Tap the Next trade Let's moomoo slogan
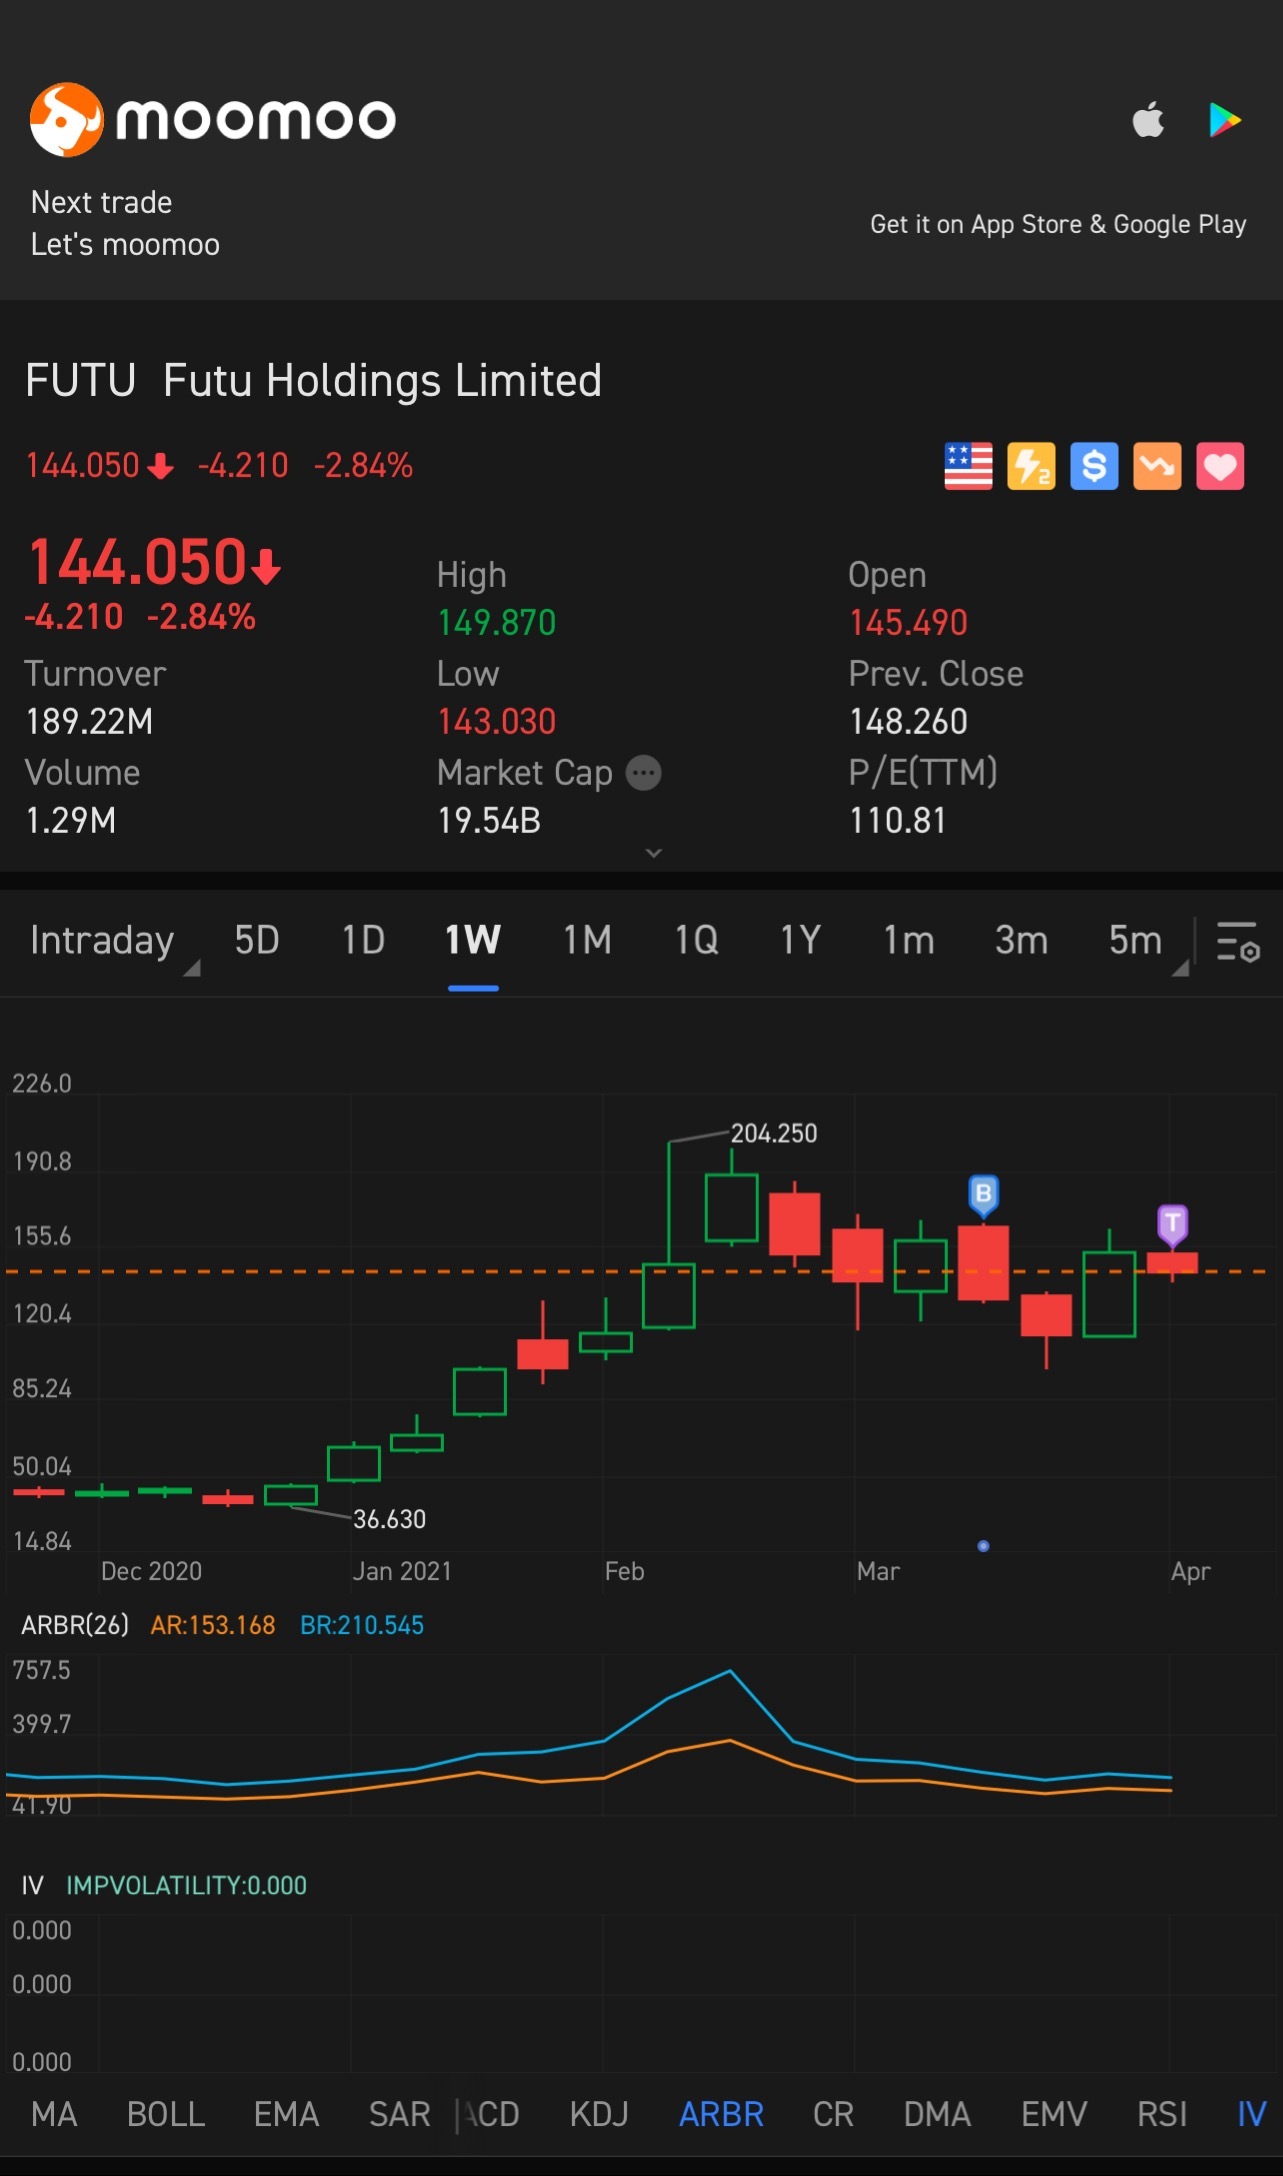Viewport: 1283px width, 2176px height. coord(125,224)
